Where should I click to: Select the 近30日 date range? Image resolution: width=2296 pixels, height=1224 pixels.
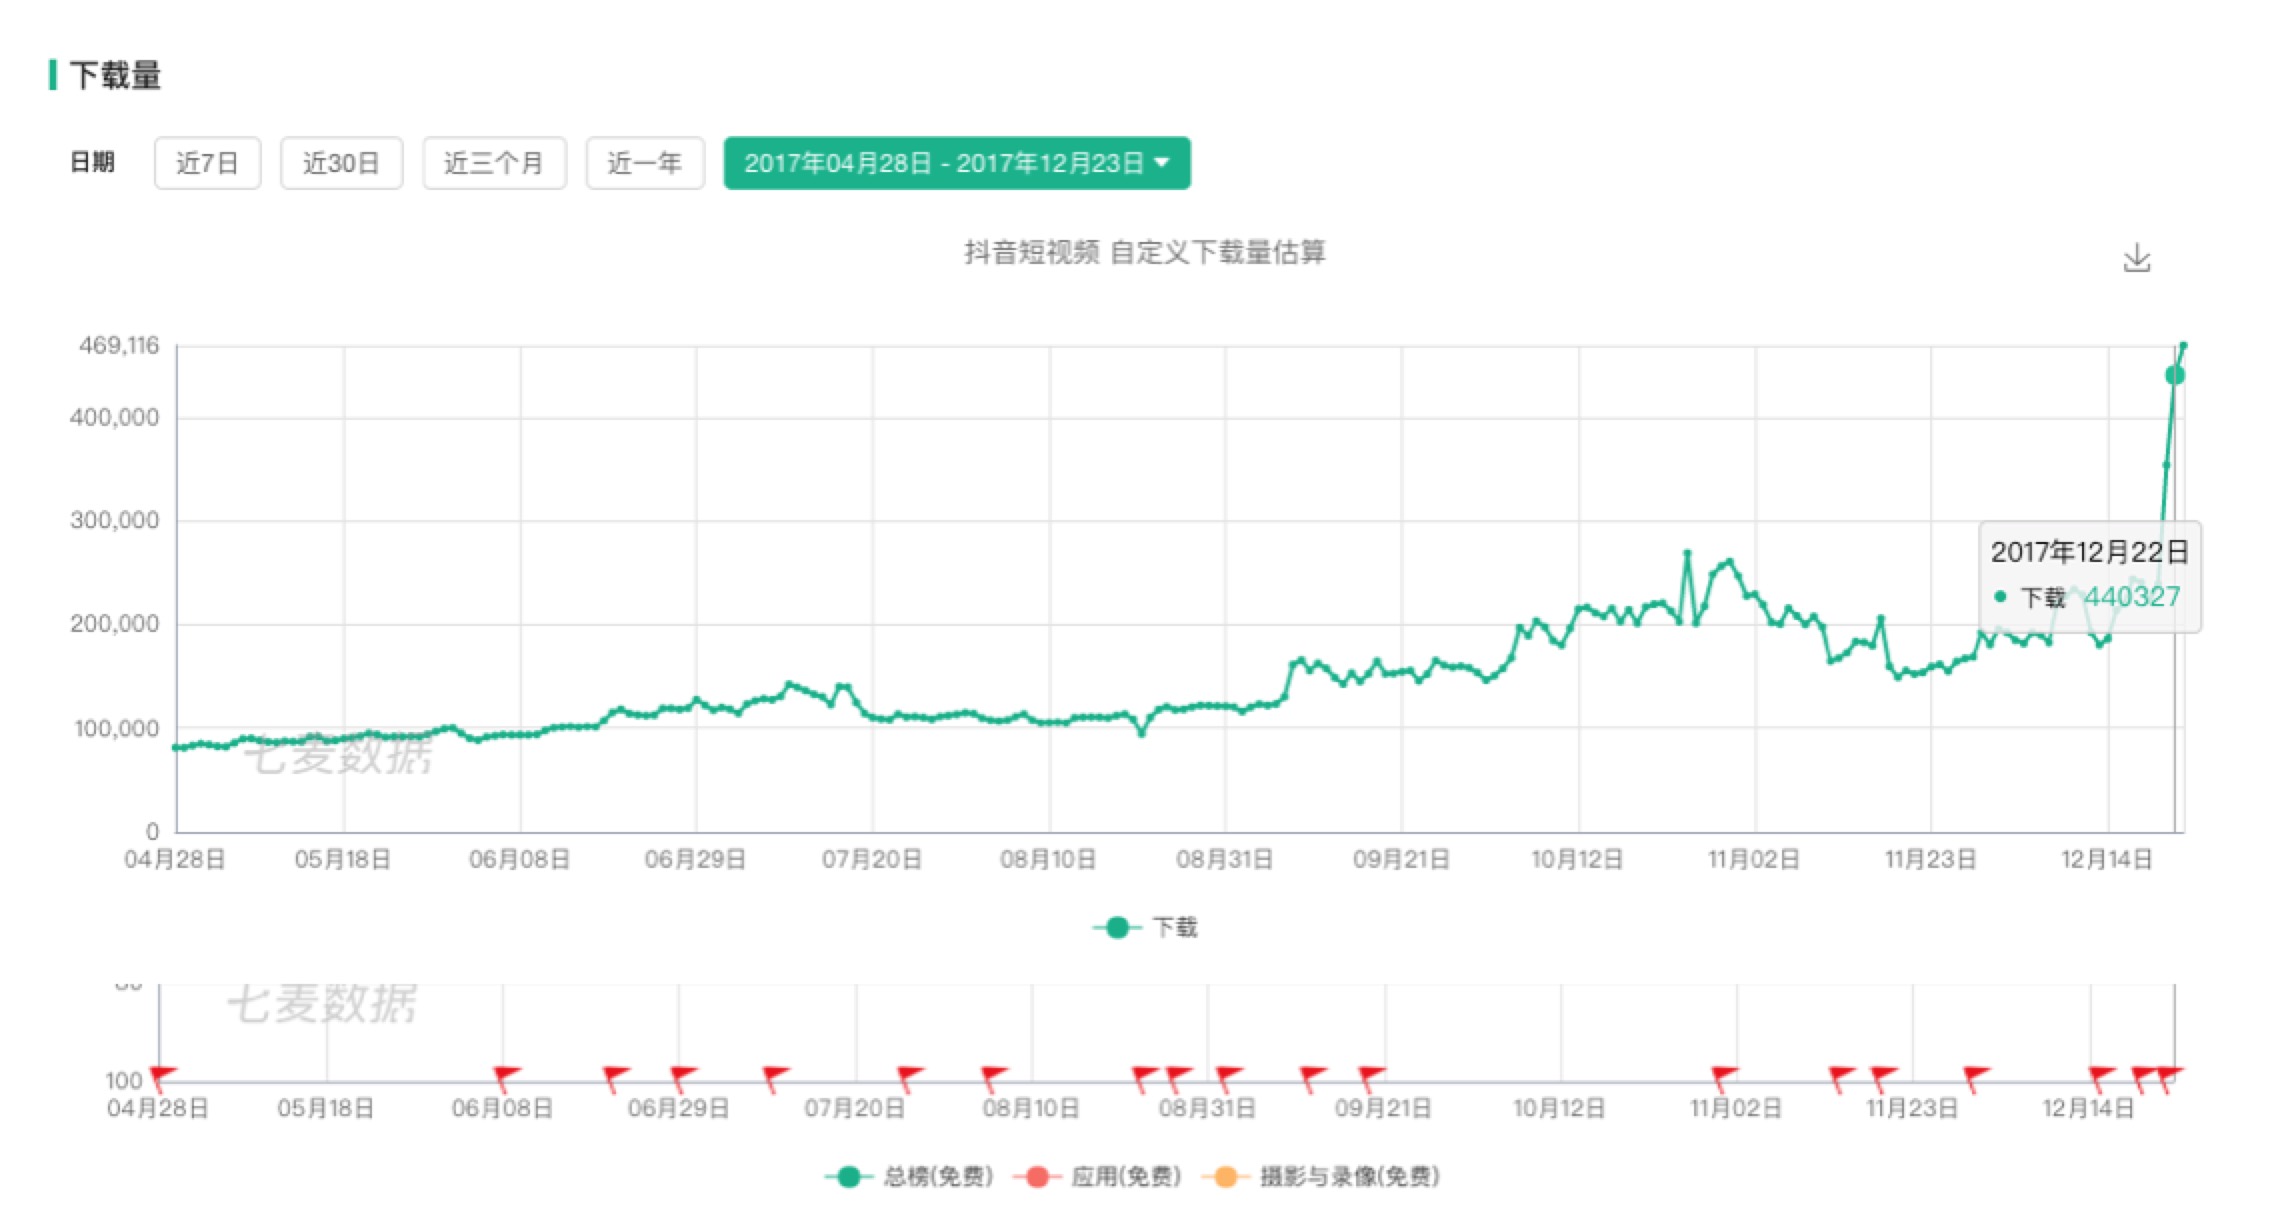tap(341, 163)
